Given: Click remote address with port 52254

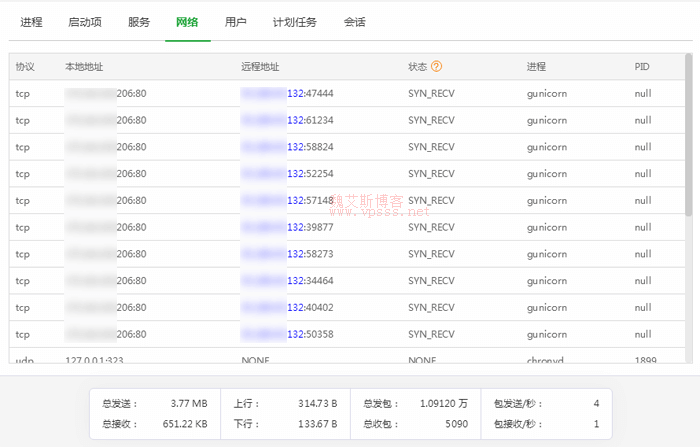Looking at the screenshot, I should pyautogui.click(x=287, y=174).
